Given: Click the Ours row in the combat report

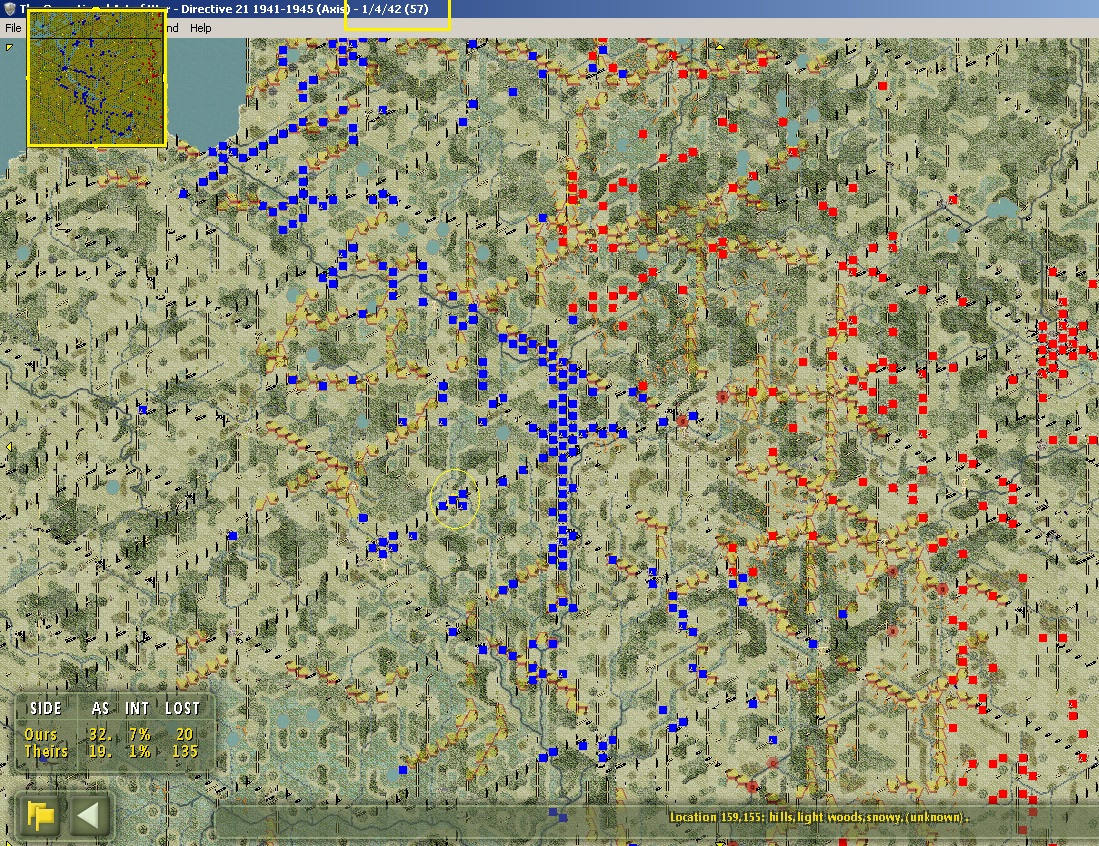Looking at the screenshot, I should point(109,734).
